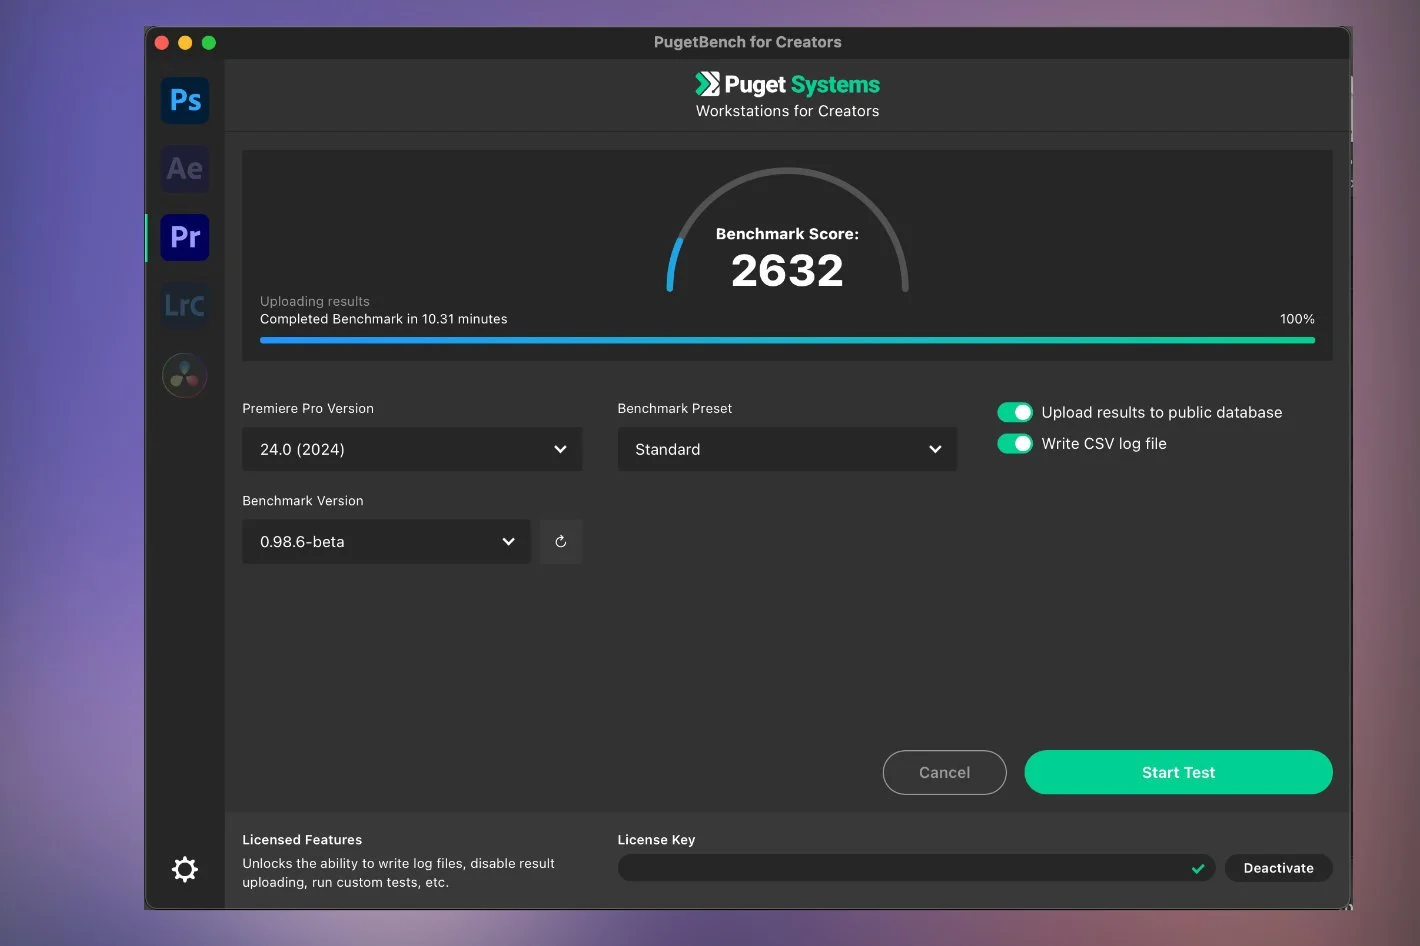Click the green license key checkmark
This screenshot has width=1420, height=946.
[x=1198, y=868]
